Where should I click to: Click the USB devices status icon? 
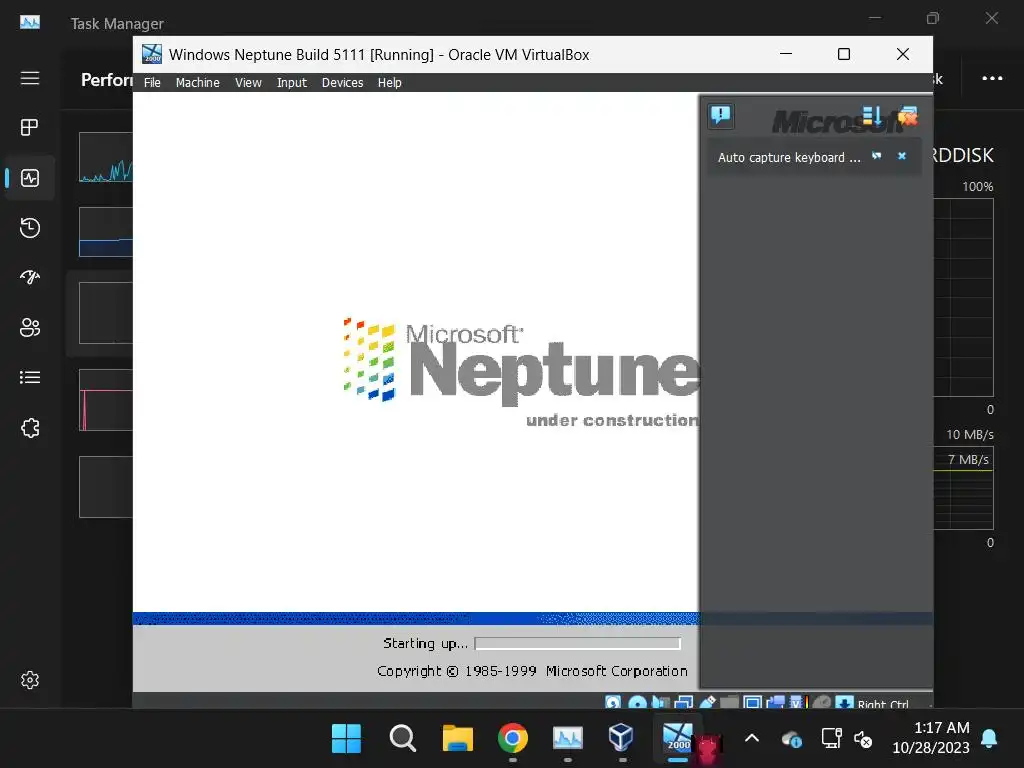coord(707,703)
